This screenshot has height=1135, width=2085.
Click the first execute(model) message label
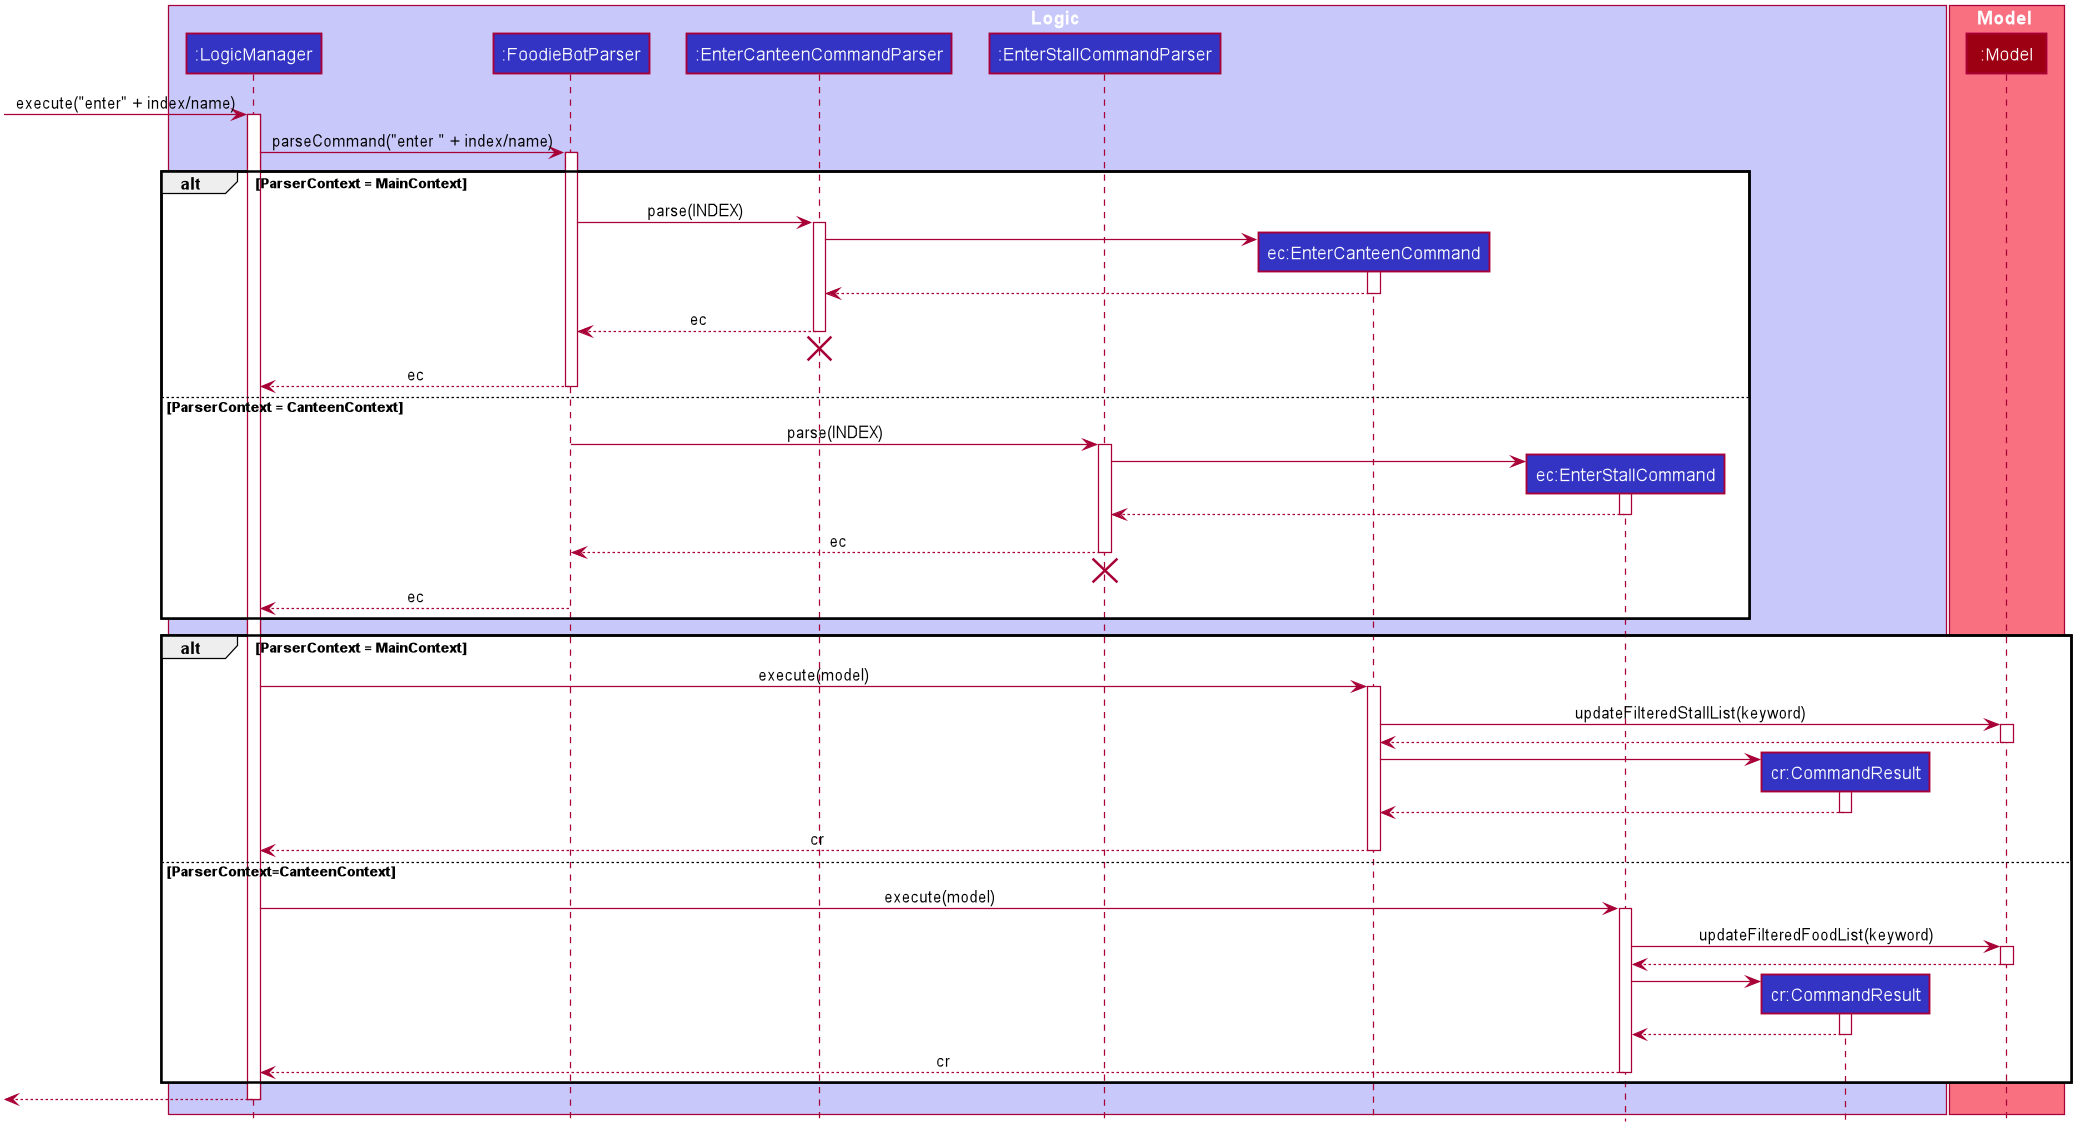tap(814, 675)
